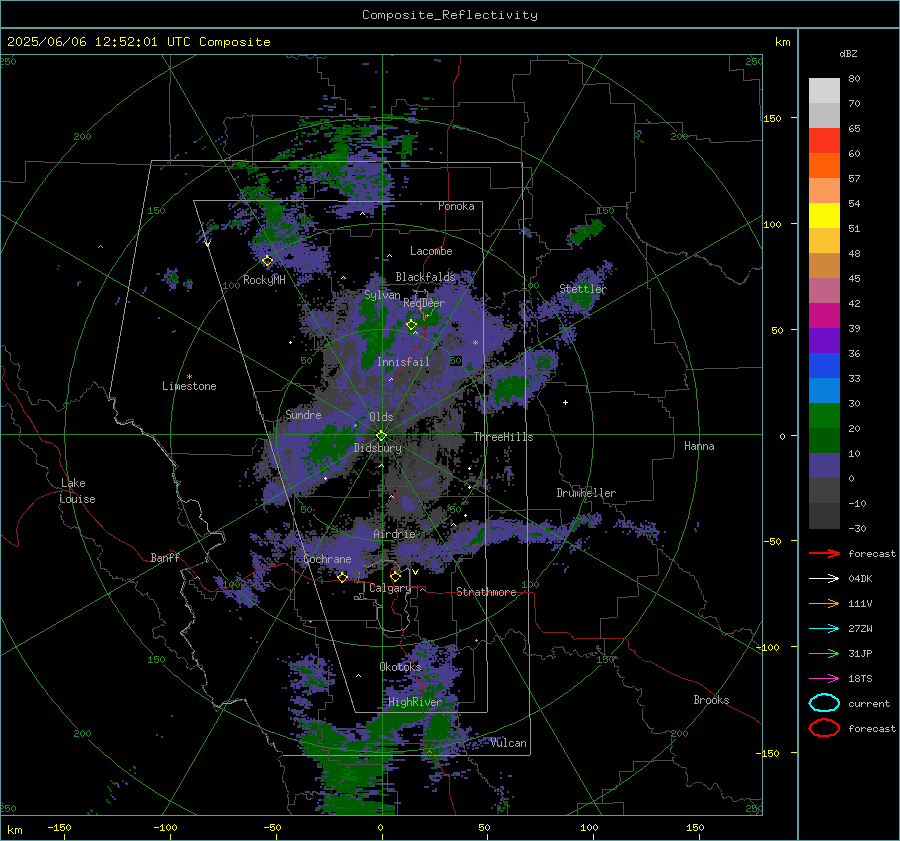Click the yellow diamond marker near RockyMH
Viewport: 900px width, 841px height.
pos(267,261)
